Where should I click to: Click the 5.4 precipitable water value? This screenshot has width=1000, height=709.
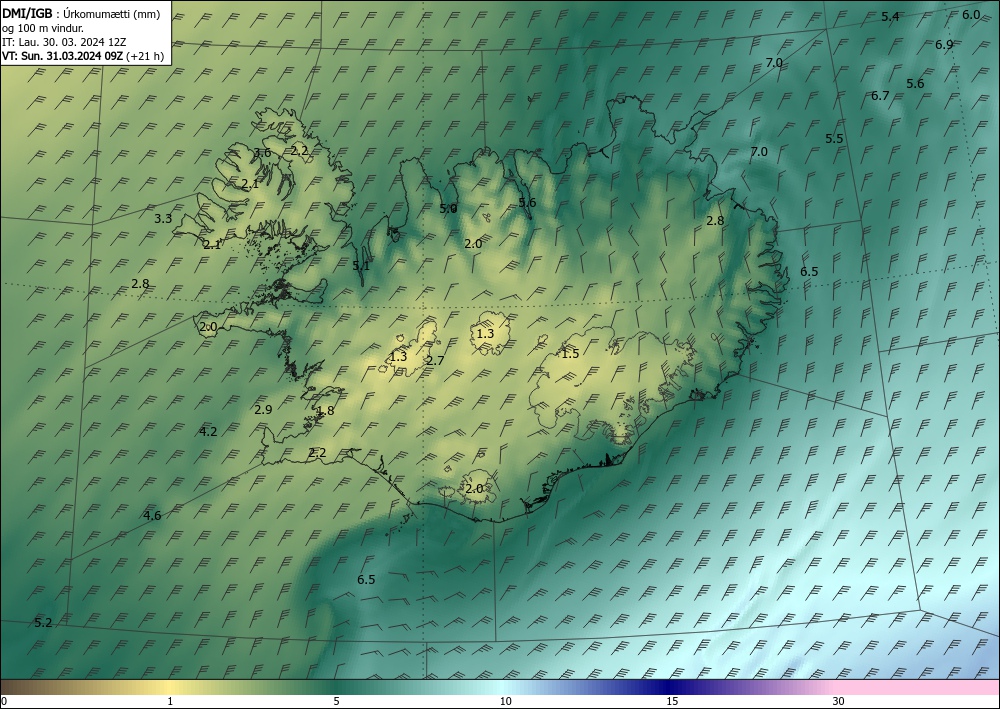pyautogui.click(x=890, y=17)
